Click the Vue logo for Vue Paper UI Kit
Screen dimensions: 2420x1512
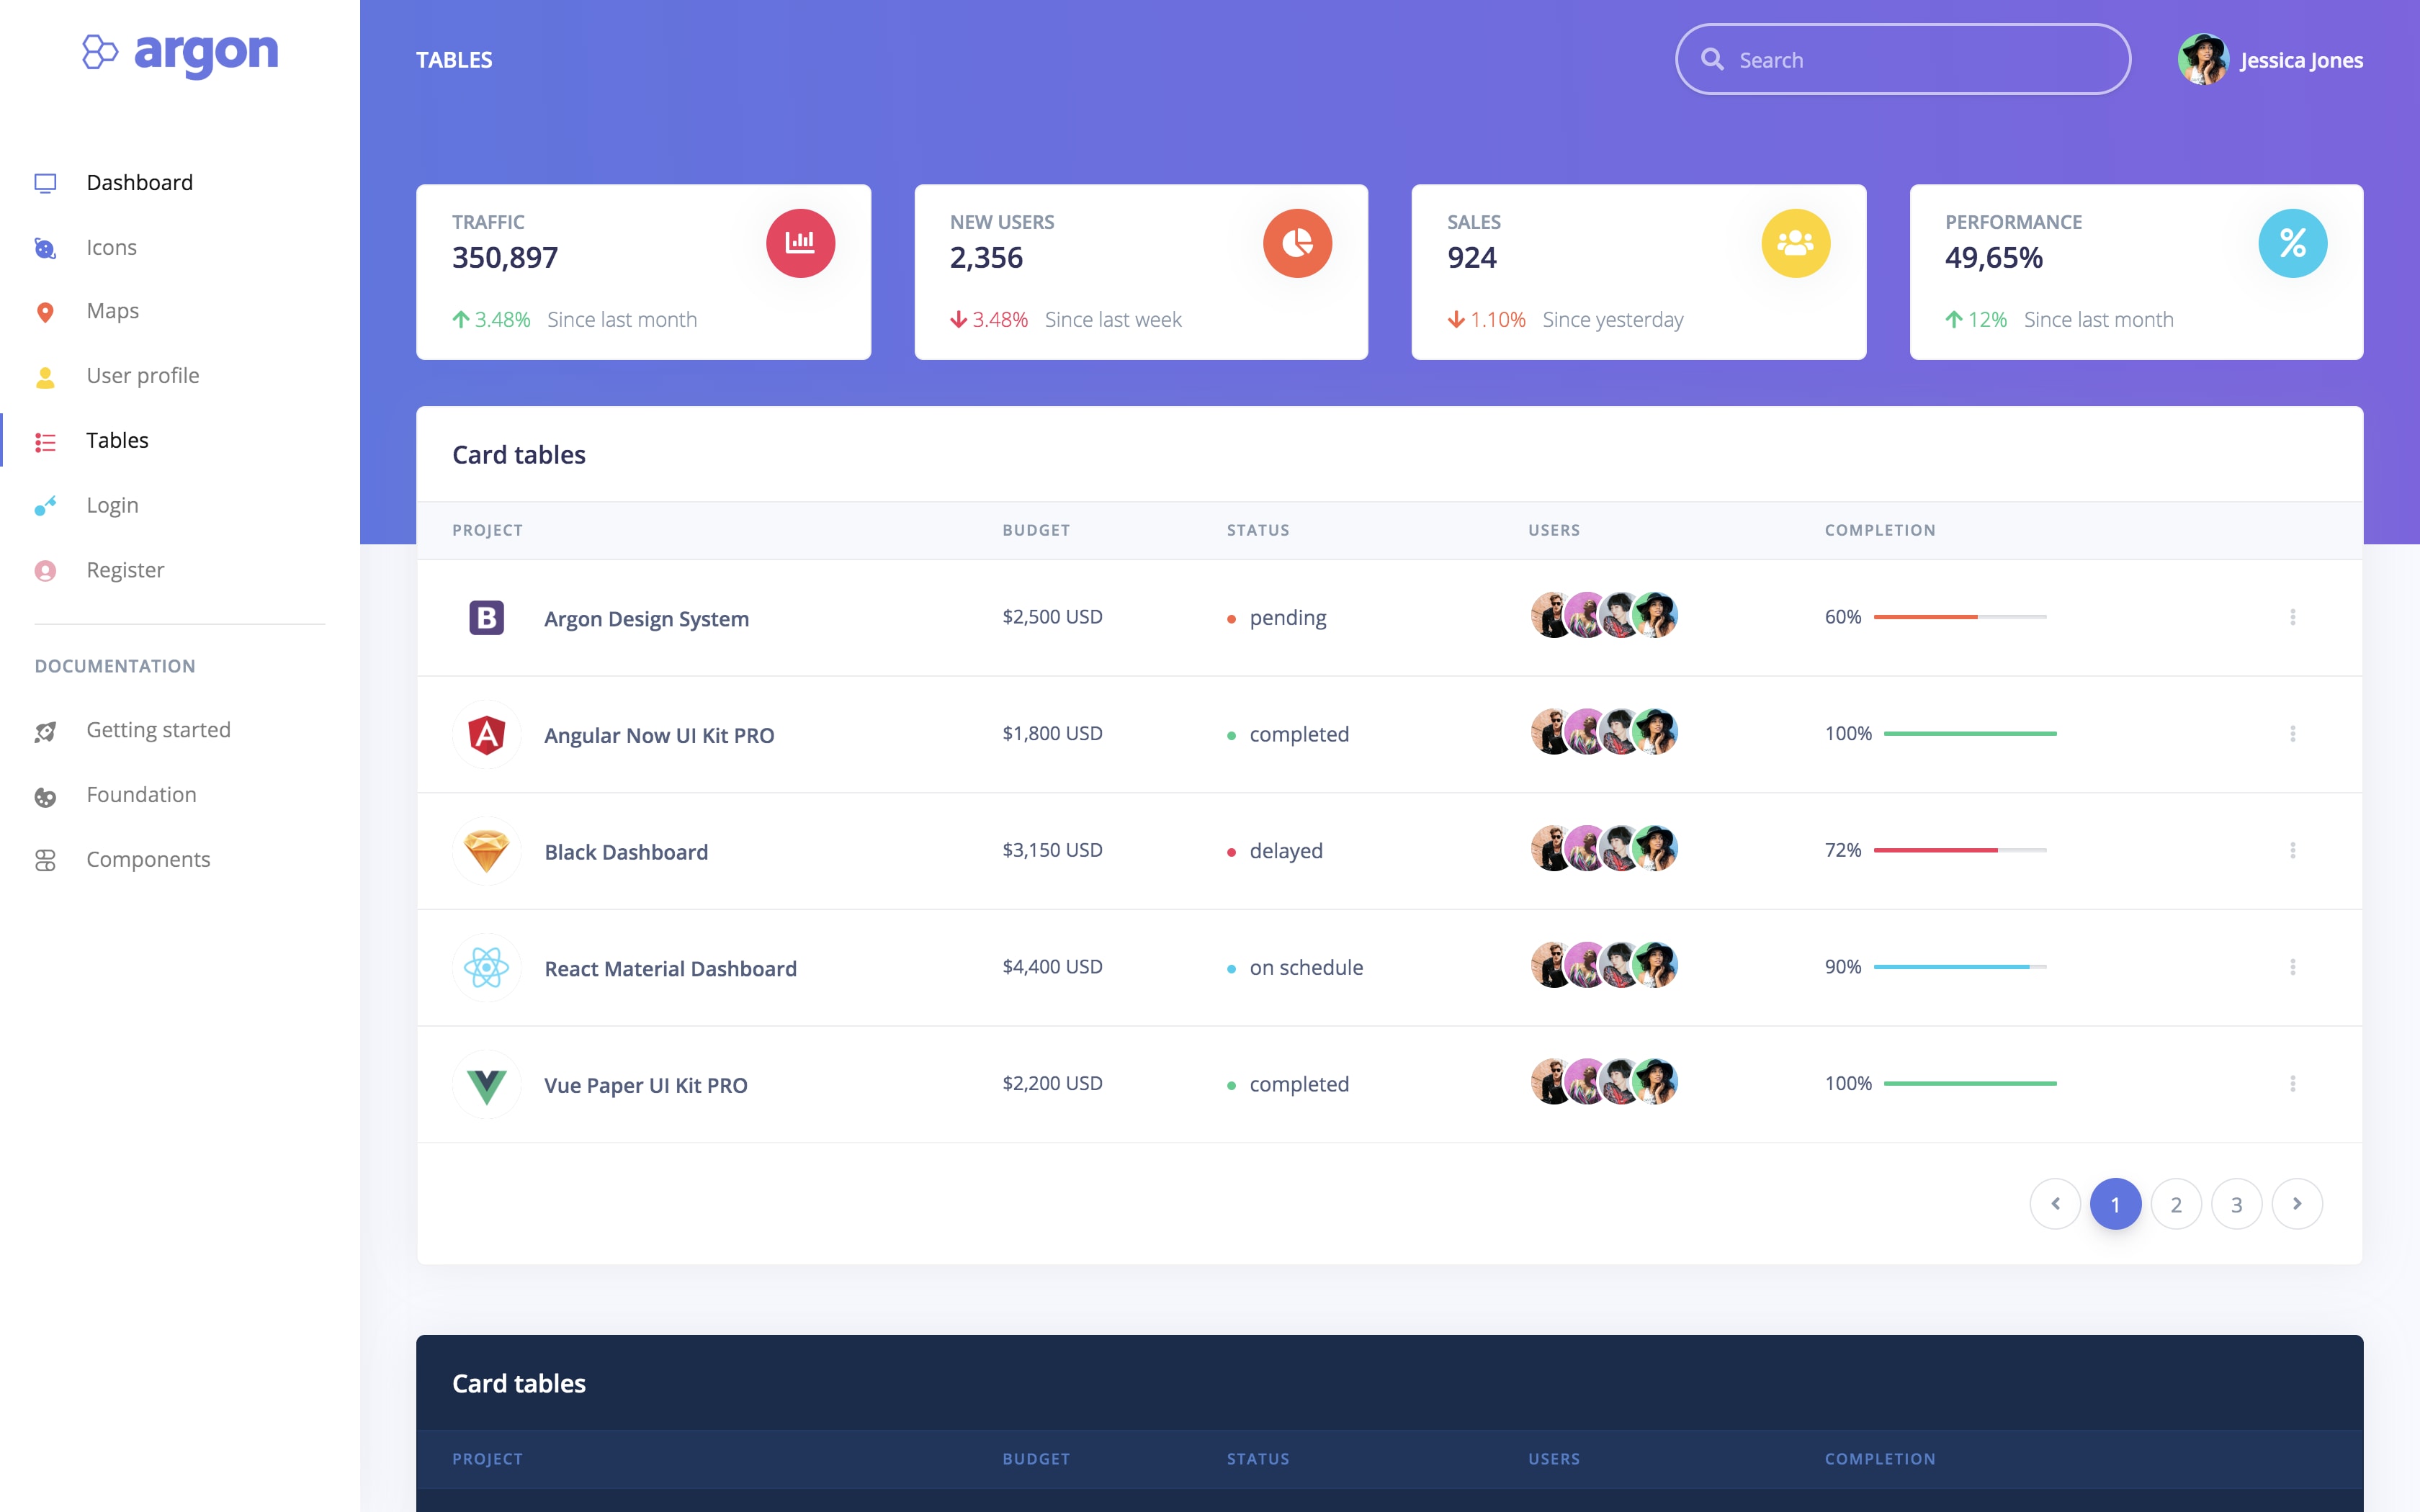(x=487, y=1085)
